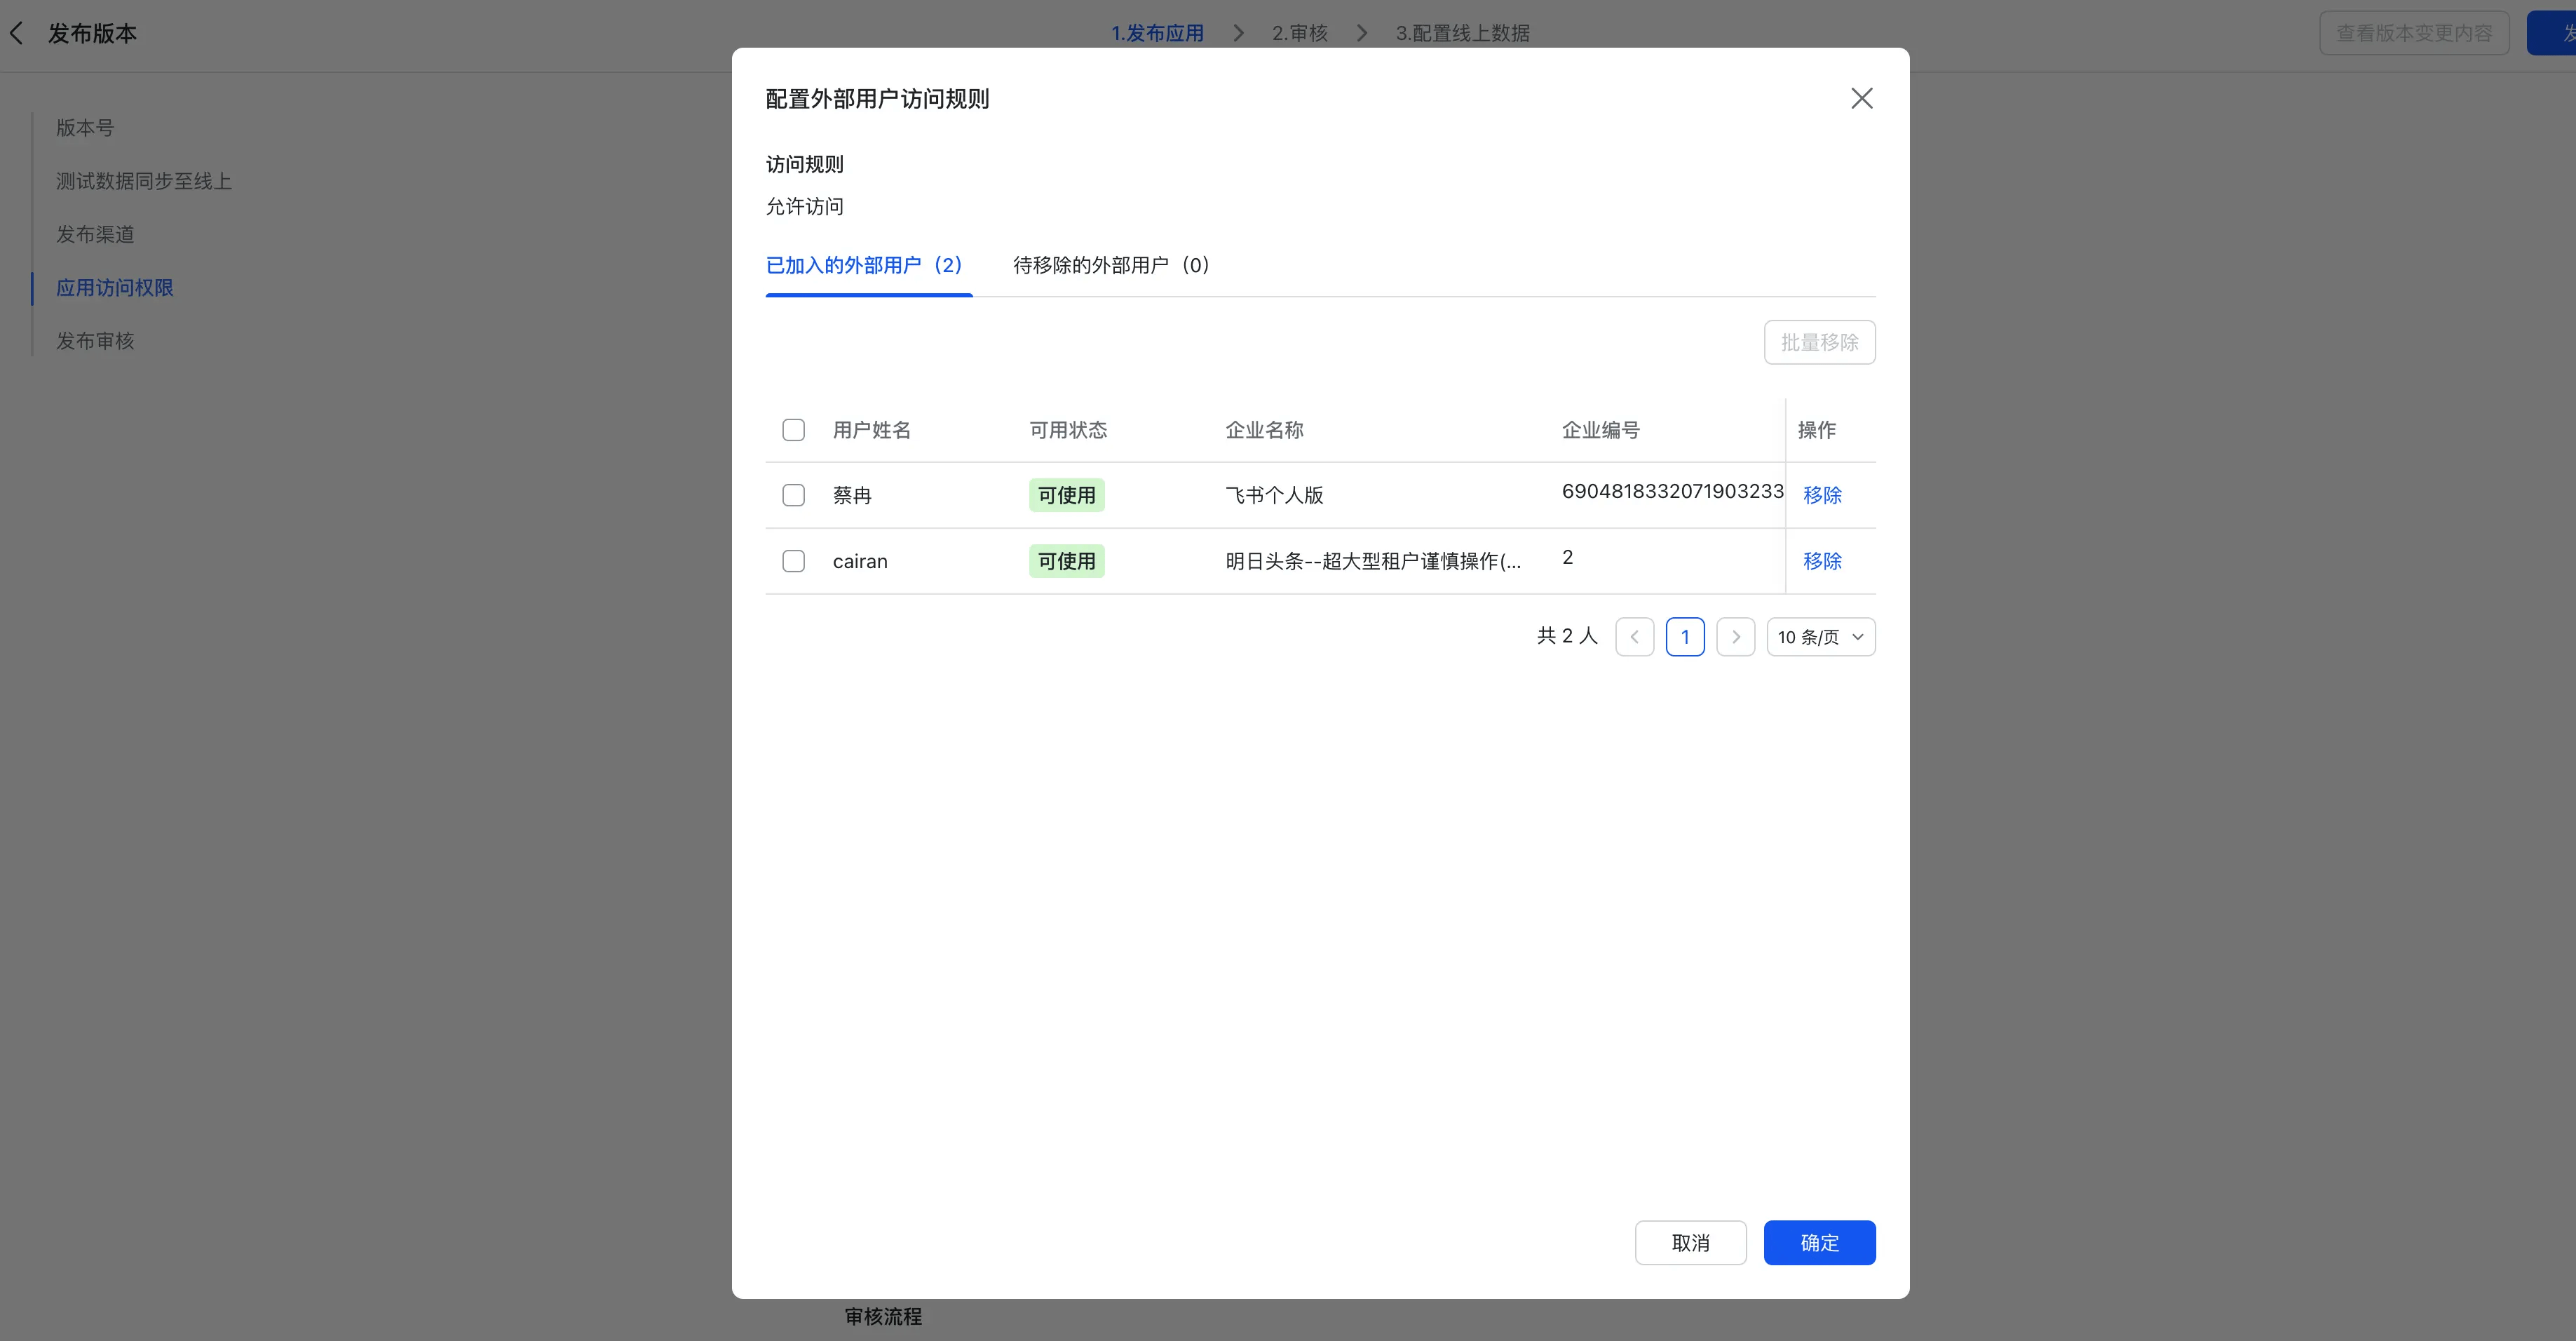Screen dimensions: 2576x1341
Task: Confirm with the 确定 button
Action: coord(1819,1242)
